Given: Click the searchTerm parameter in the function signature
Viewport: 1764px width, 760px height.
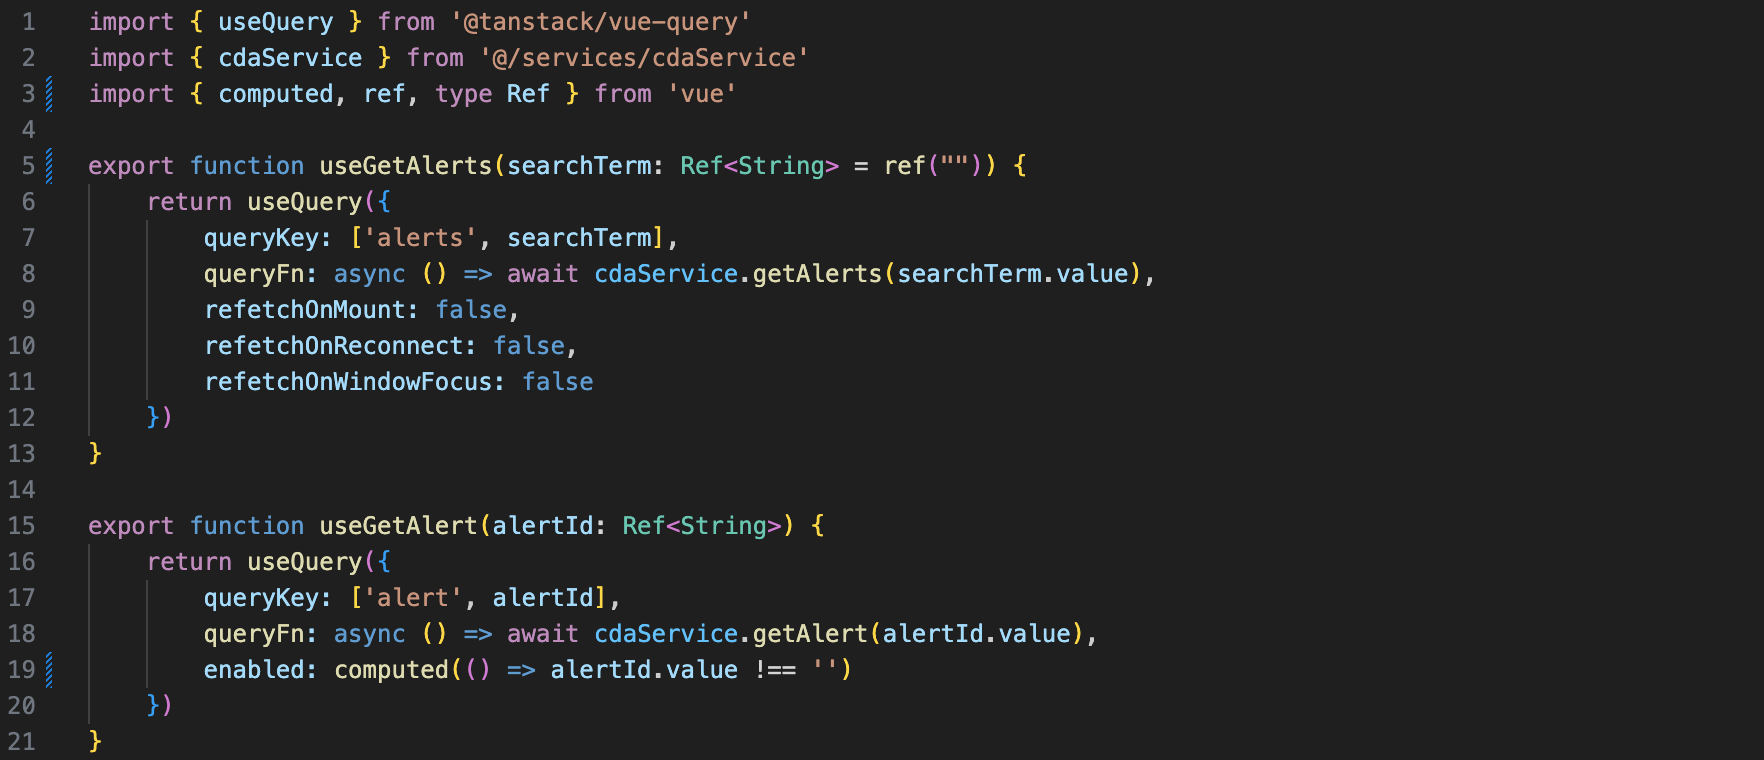Looking at the screenshot, I should (x=579, y=166).
